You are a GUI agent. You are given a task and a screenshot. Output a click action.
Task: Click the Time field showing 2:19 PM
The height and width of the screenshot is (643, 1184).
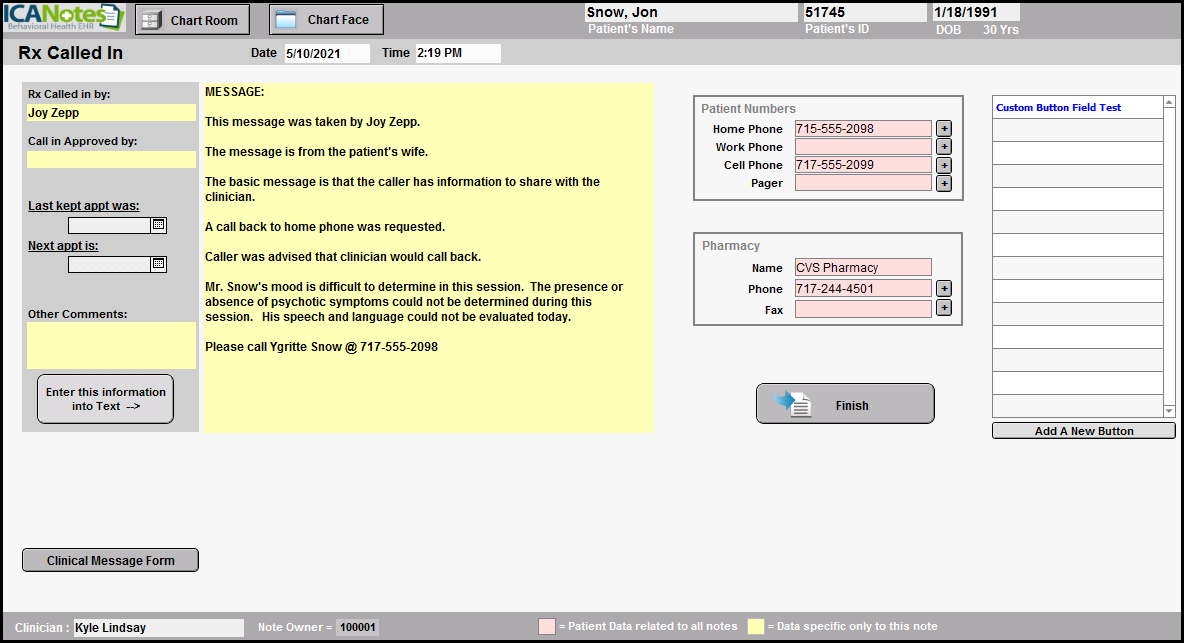tap(457, 53)
